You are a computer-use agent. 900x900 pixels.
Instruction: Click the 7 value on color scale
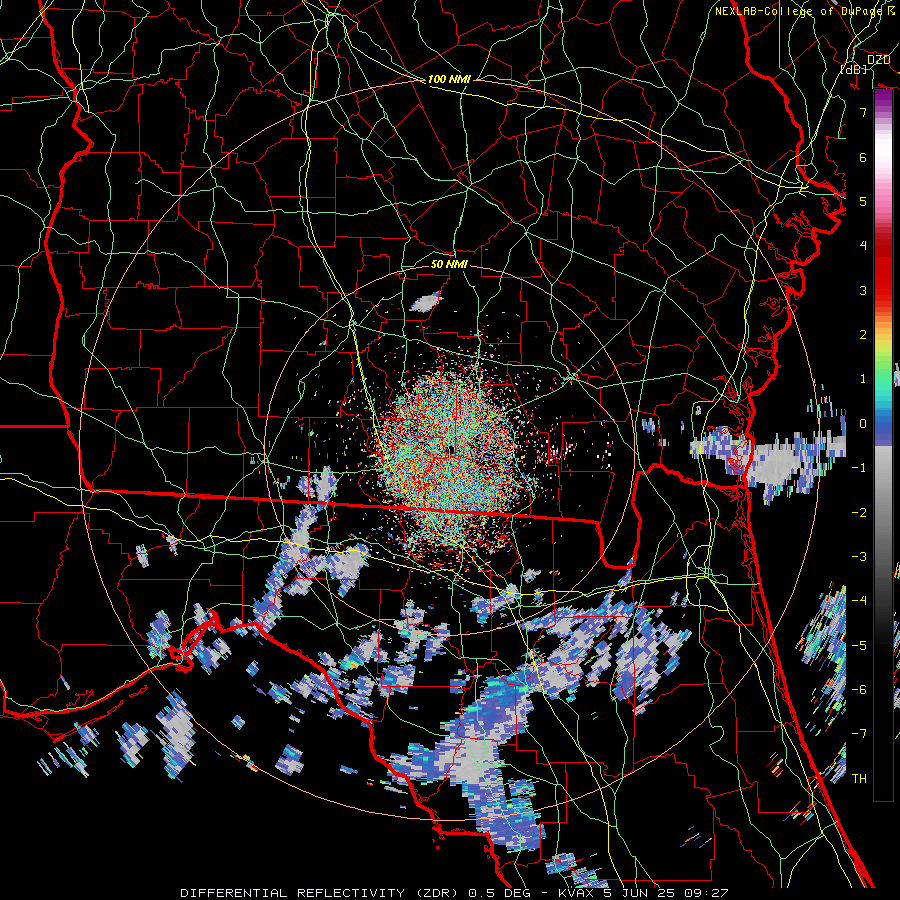863,112
